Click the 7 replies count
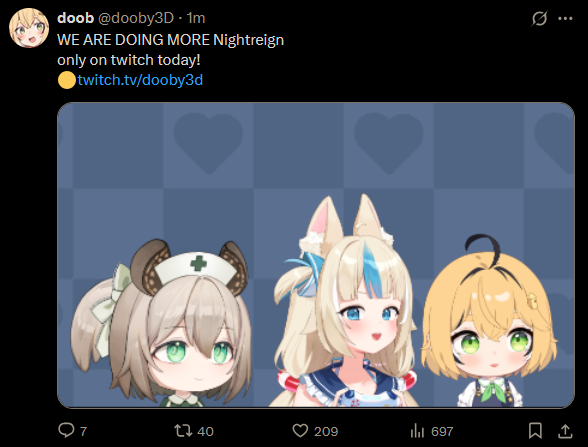The height and width of the screenshot is (447, 588). pos(83,431)
